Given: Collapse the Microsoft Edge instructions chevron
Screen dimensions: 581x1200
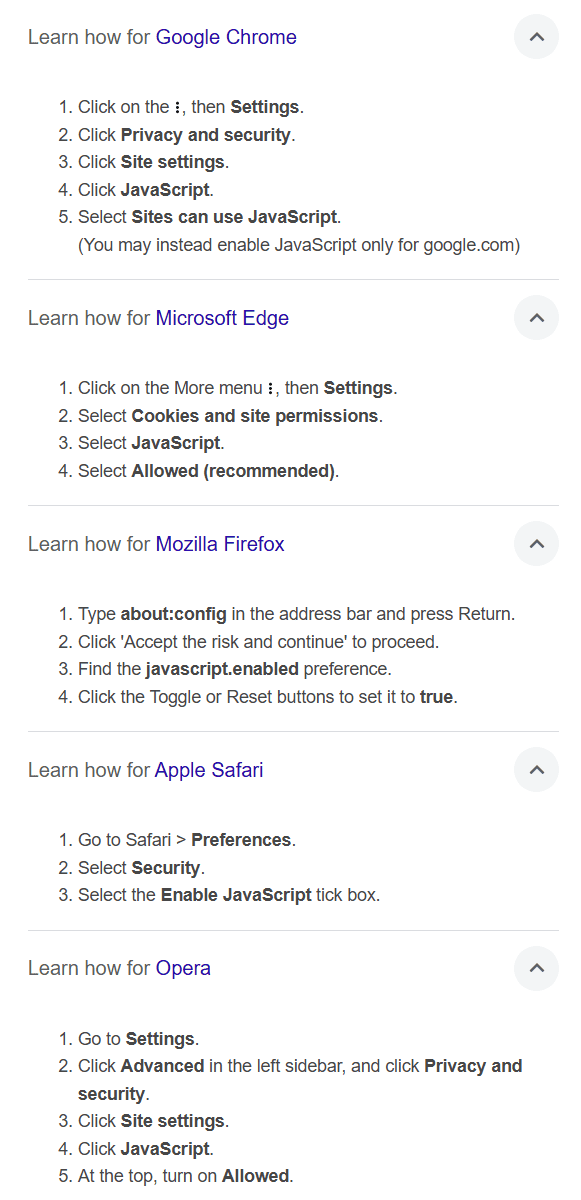Looking at the screenshot, I should 536,318.
